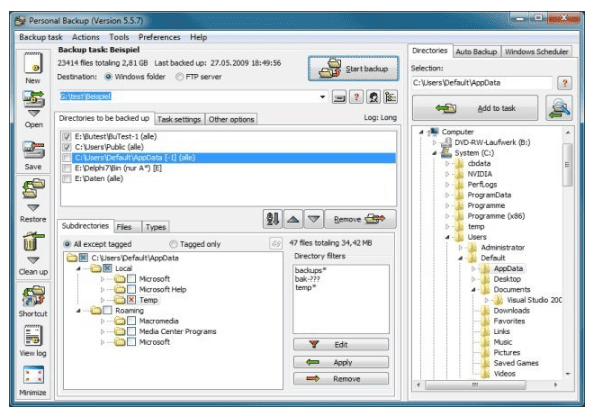Image resolution: width=596 pixels, height=416 pixels.
Task: Click Remove button beside directory arrows
Action: (x=360, y=219)
